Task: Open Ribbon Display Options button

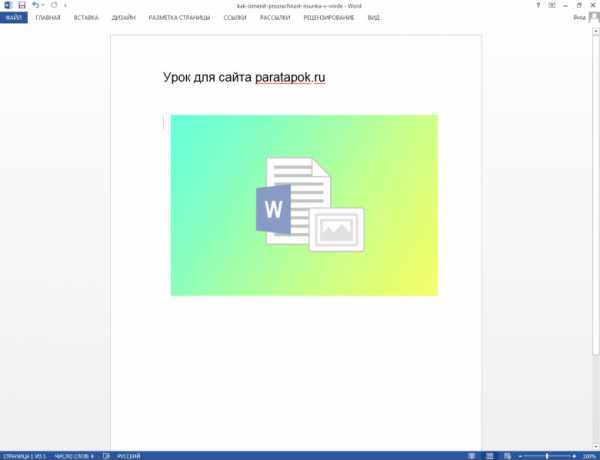Action: (x=552, y=5)
